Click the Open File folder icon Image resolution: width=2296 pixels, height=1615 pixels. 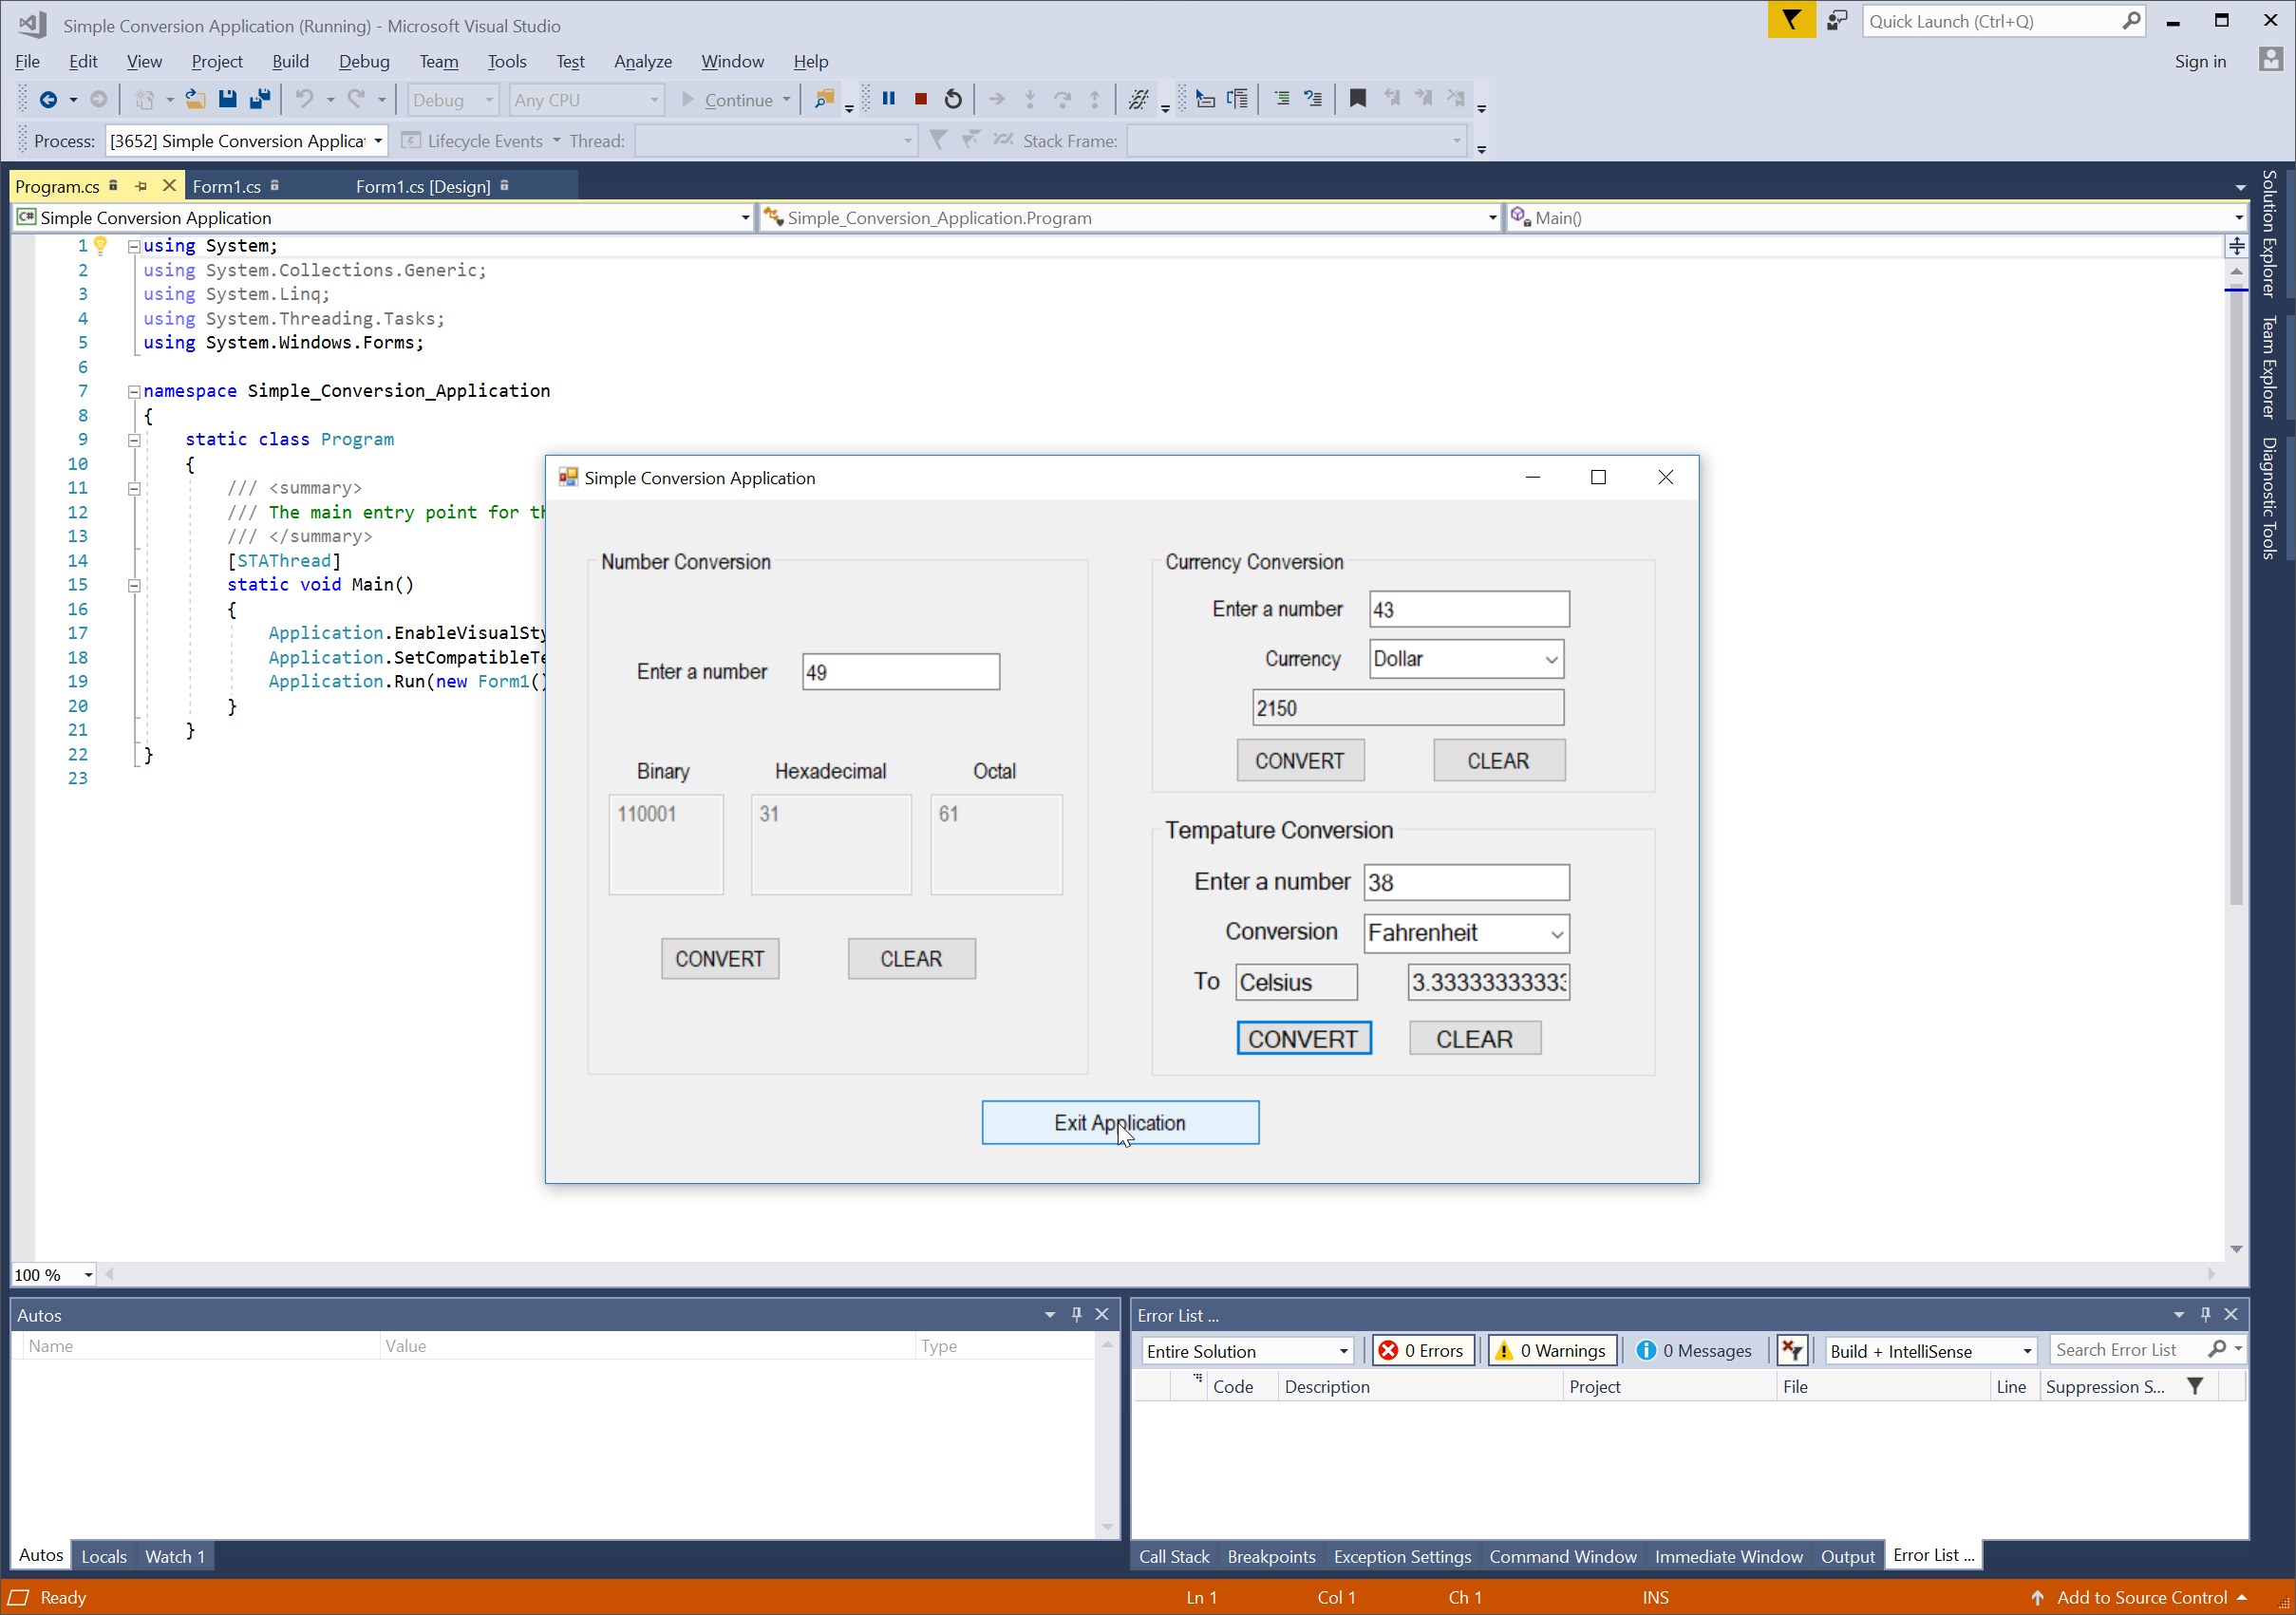(195, 99)
